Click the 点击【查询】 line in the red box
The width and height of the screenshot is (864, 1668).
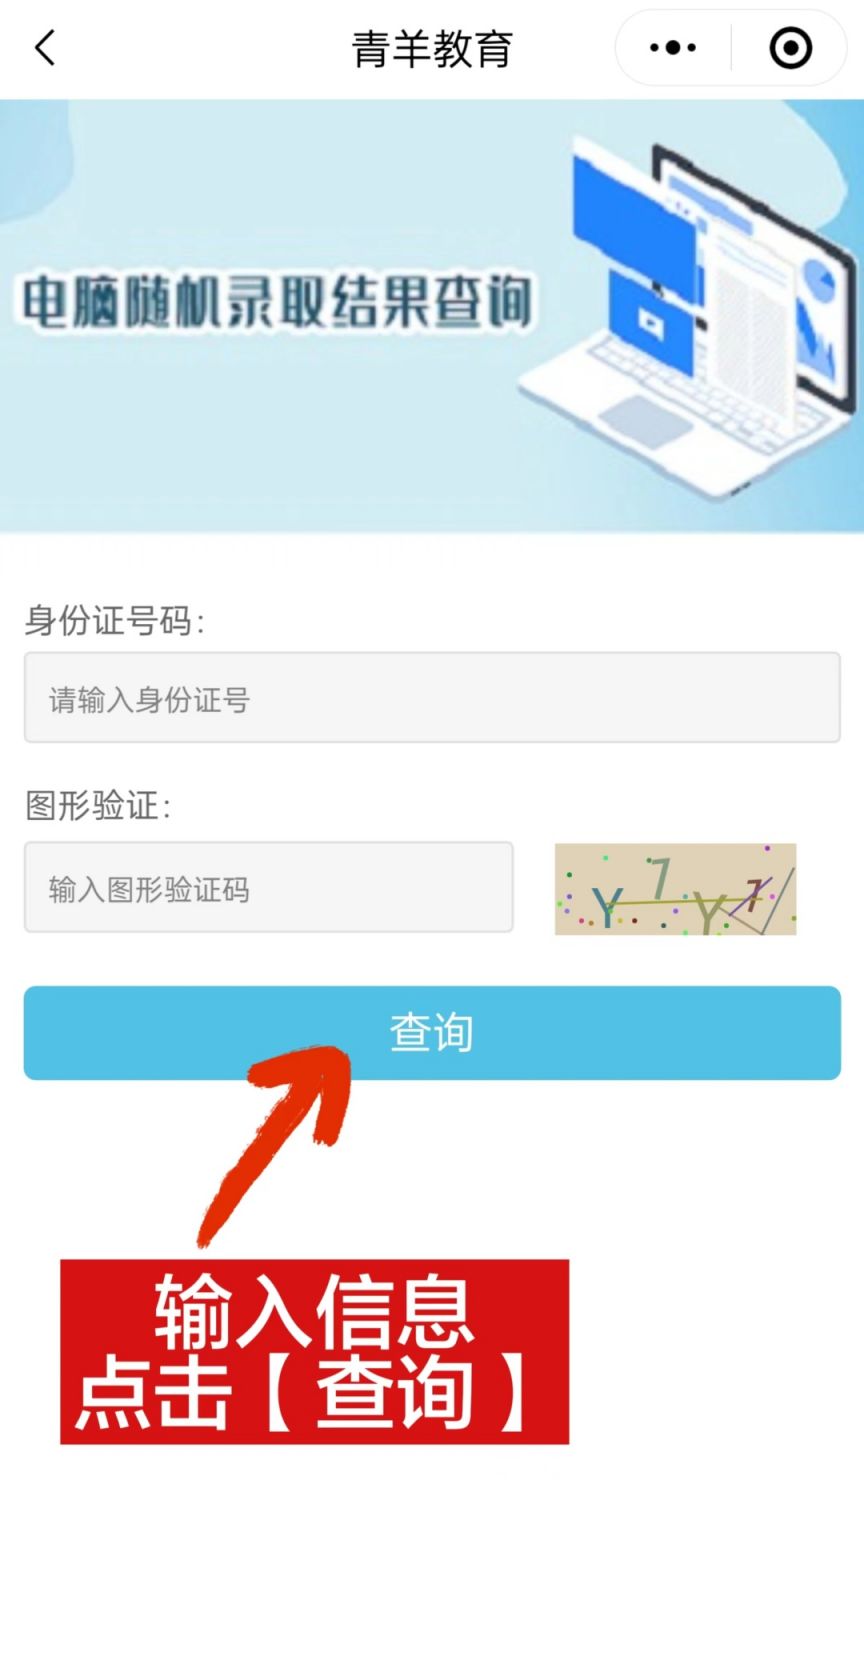pos(305,1392)
